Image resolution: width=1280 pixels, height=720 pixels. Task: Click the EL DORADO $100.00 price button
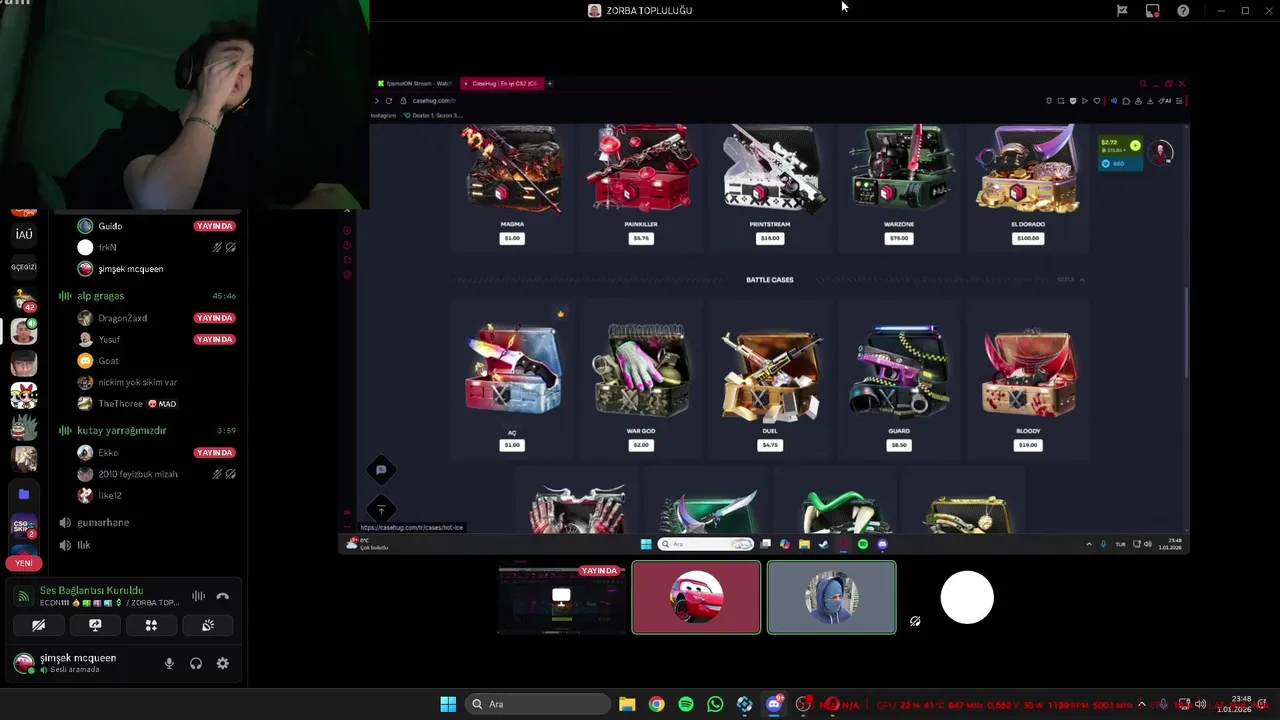coord(1028,238)
